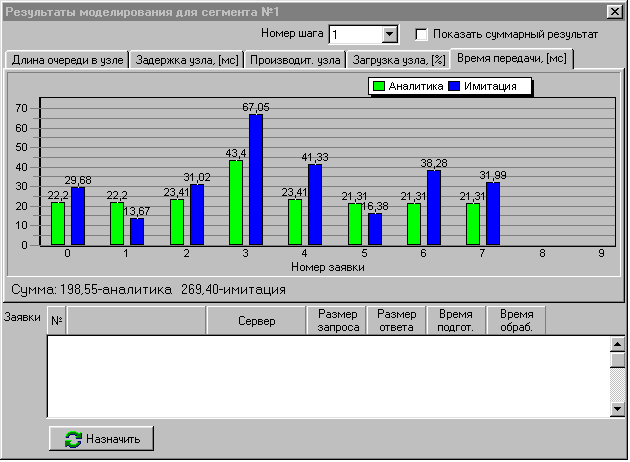The height and width of the screenshot is (462, 630).
Task: Click the 'Размер ответа' column header
Action: (x=397, y=321)
